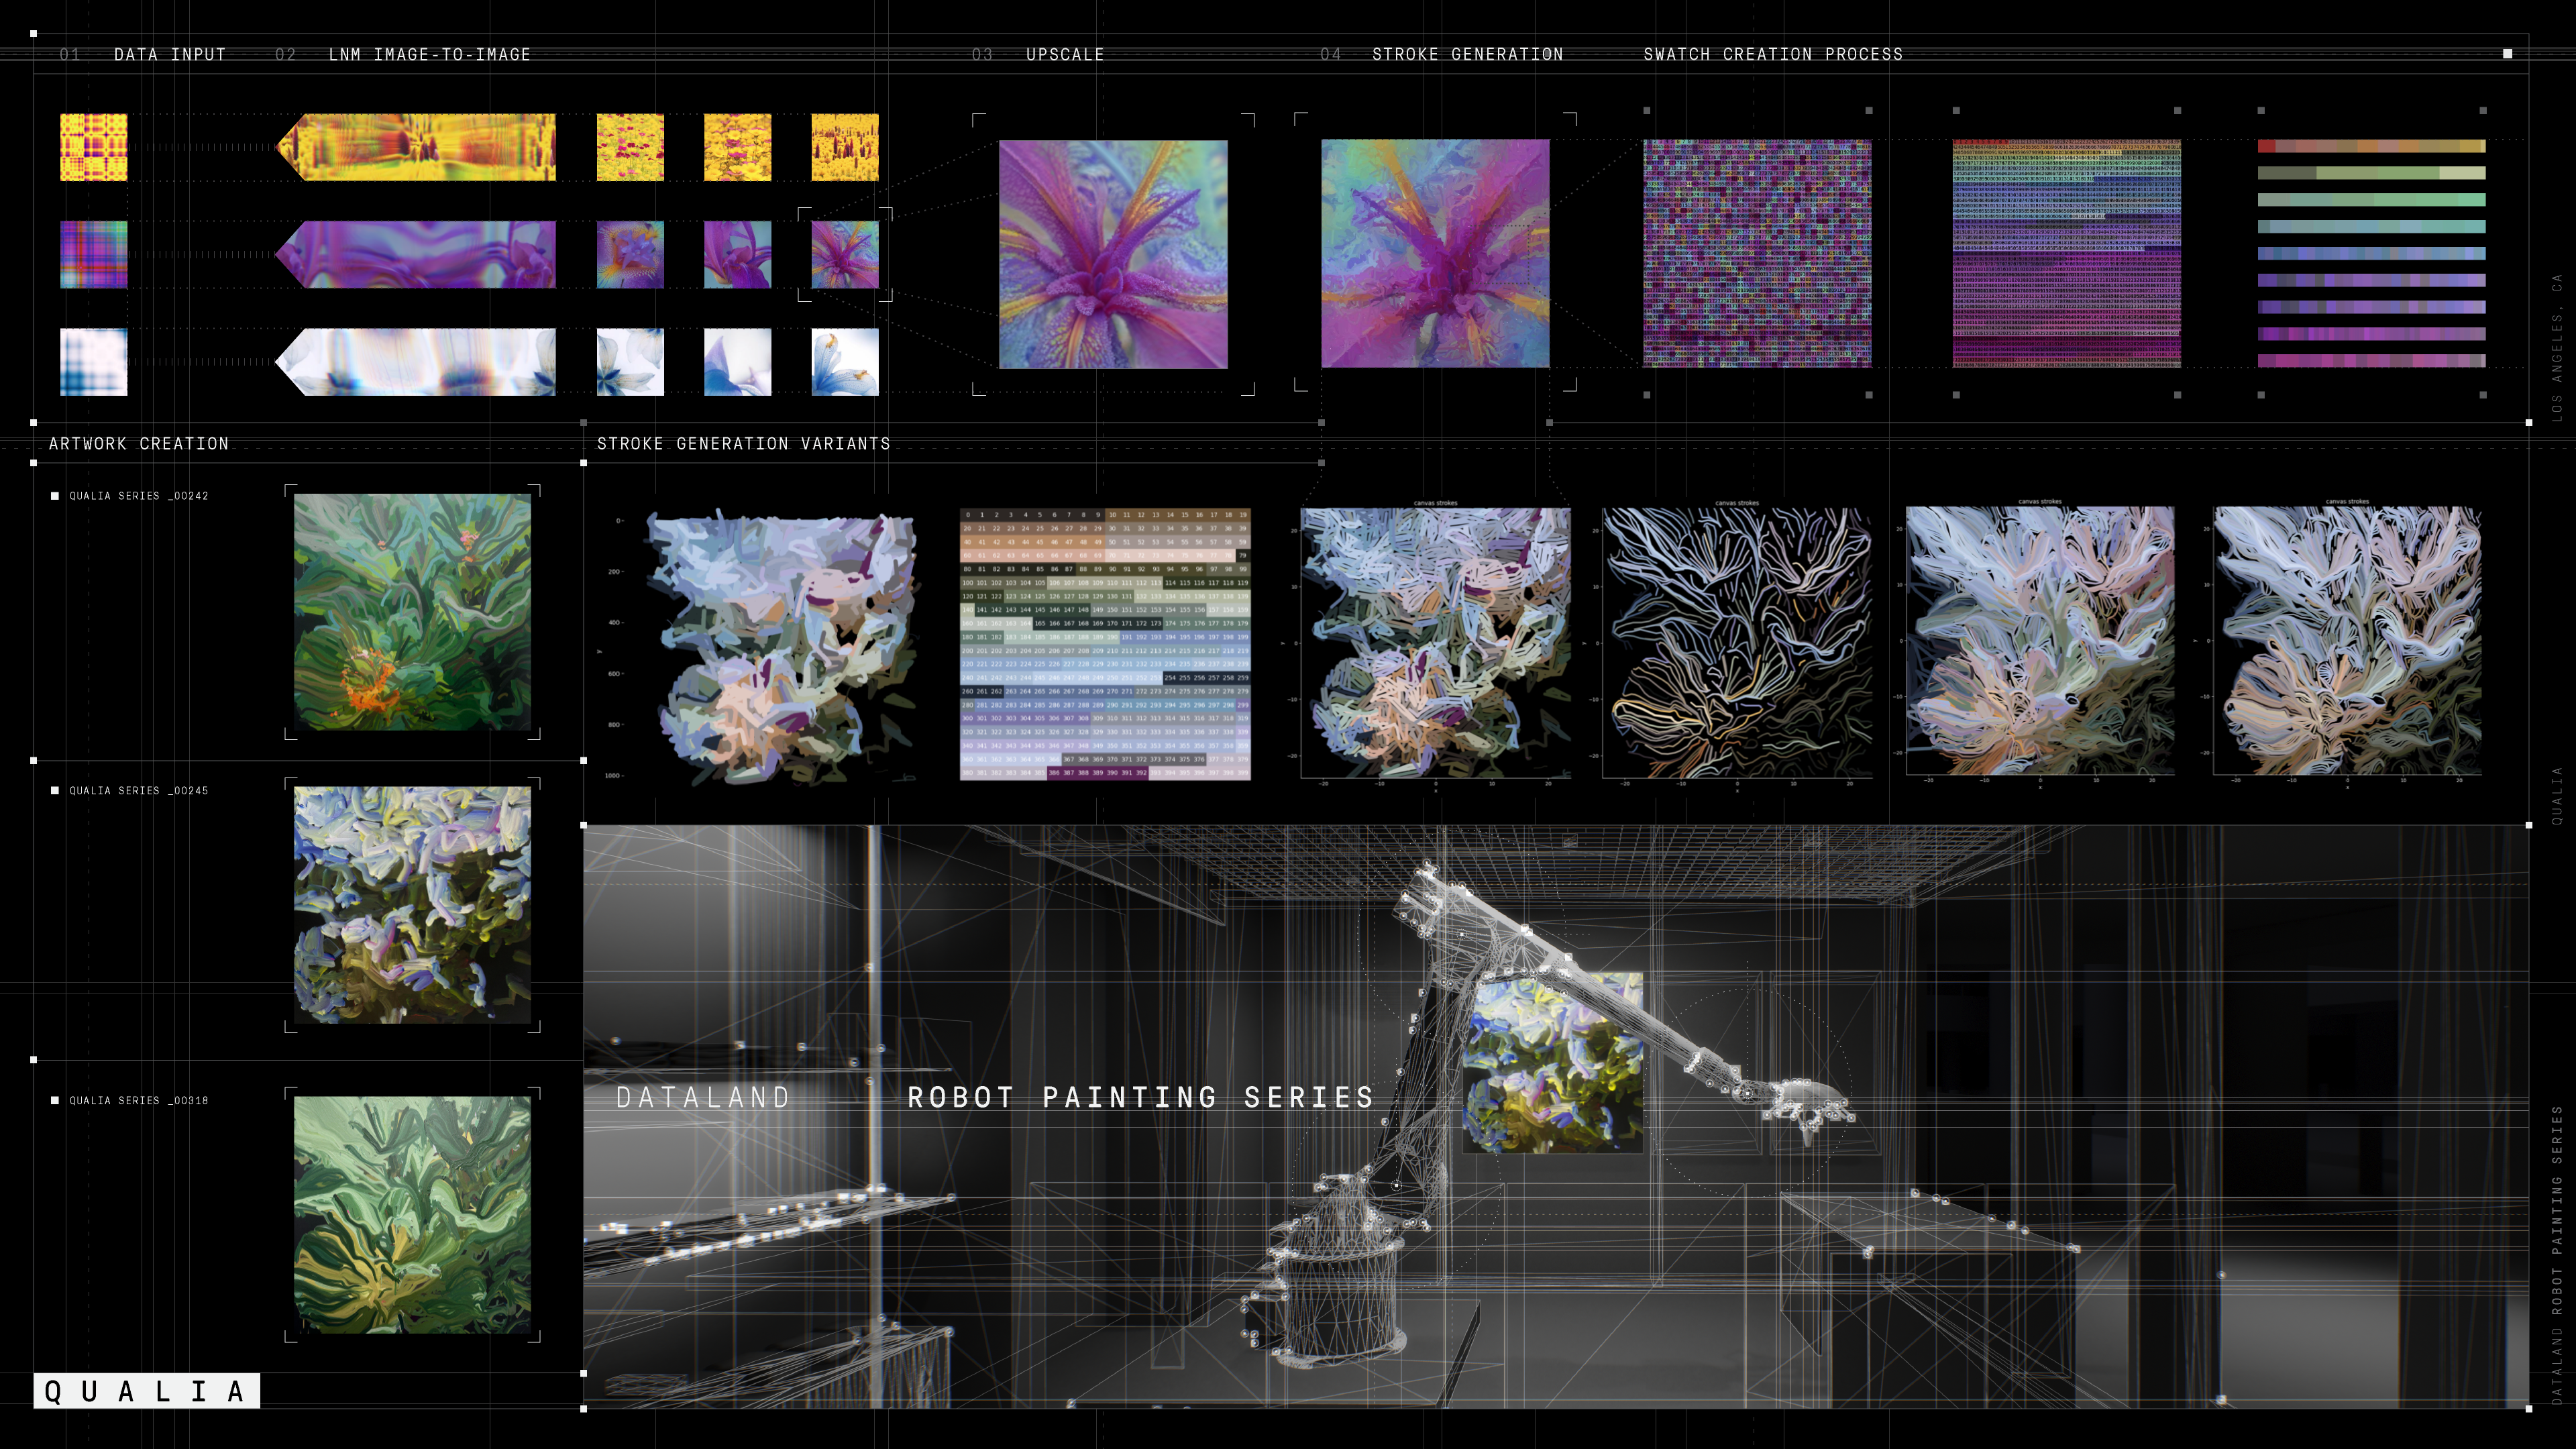Click the QUALIA SERIES _00242 label
2576x1449 pixels.
[139, 496]
